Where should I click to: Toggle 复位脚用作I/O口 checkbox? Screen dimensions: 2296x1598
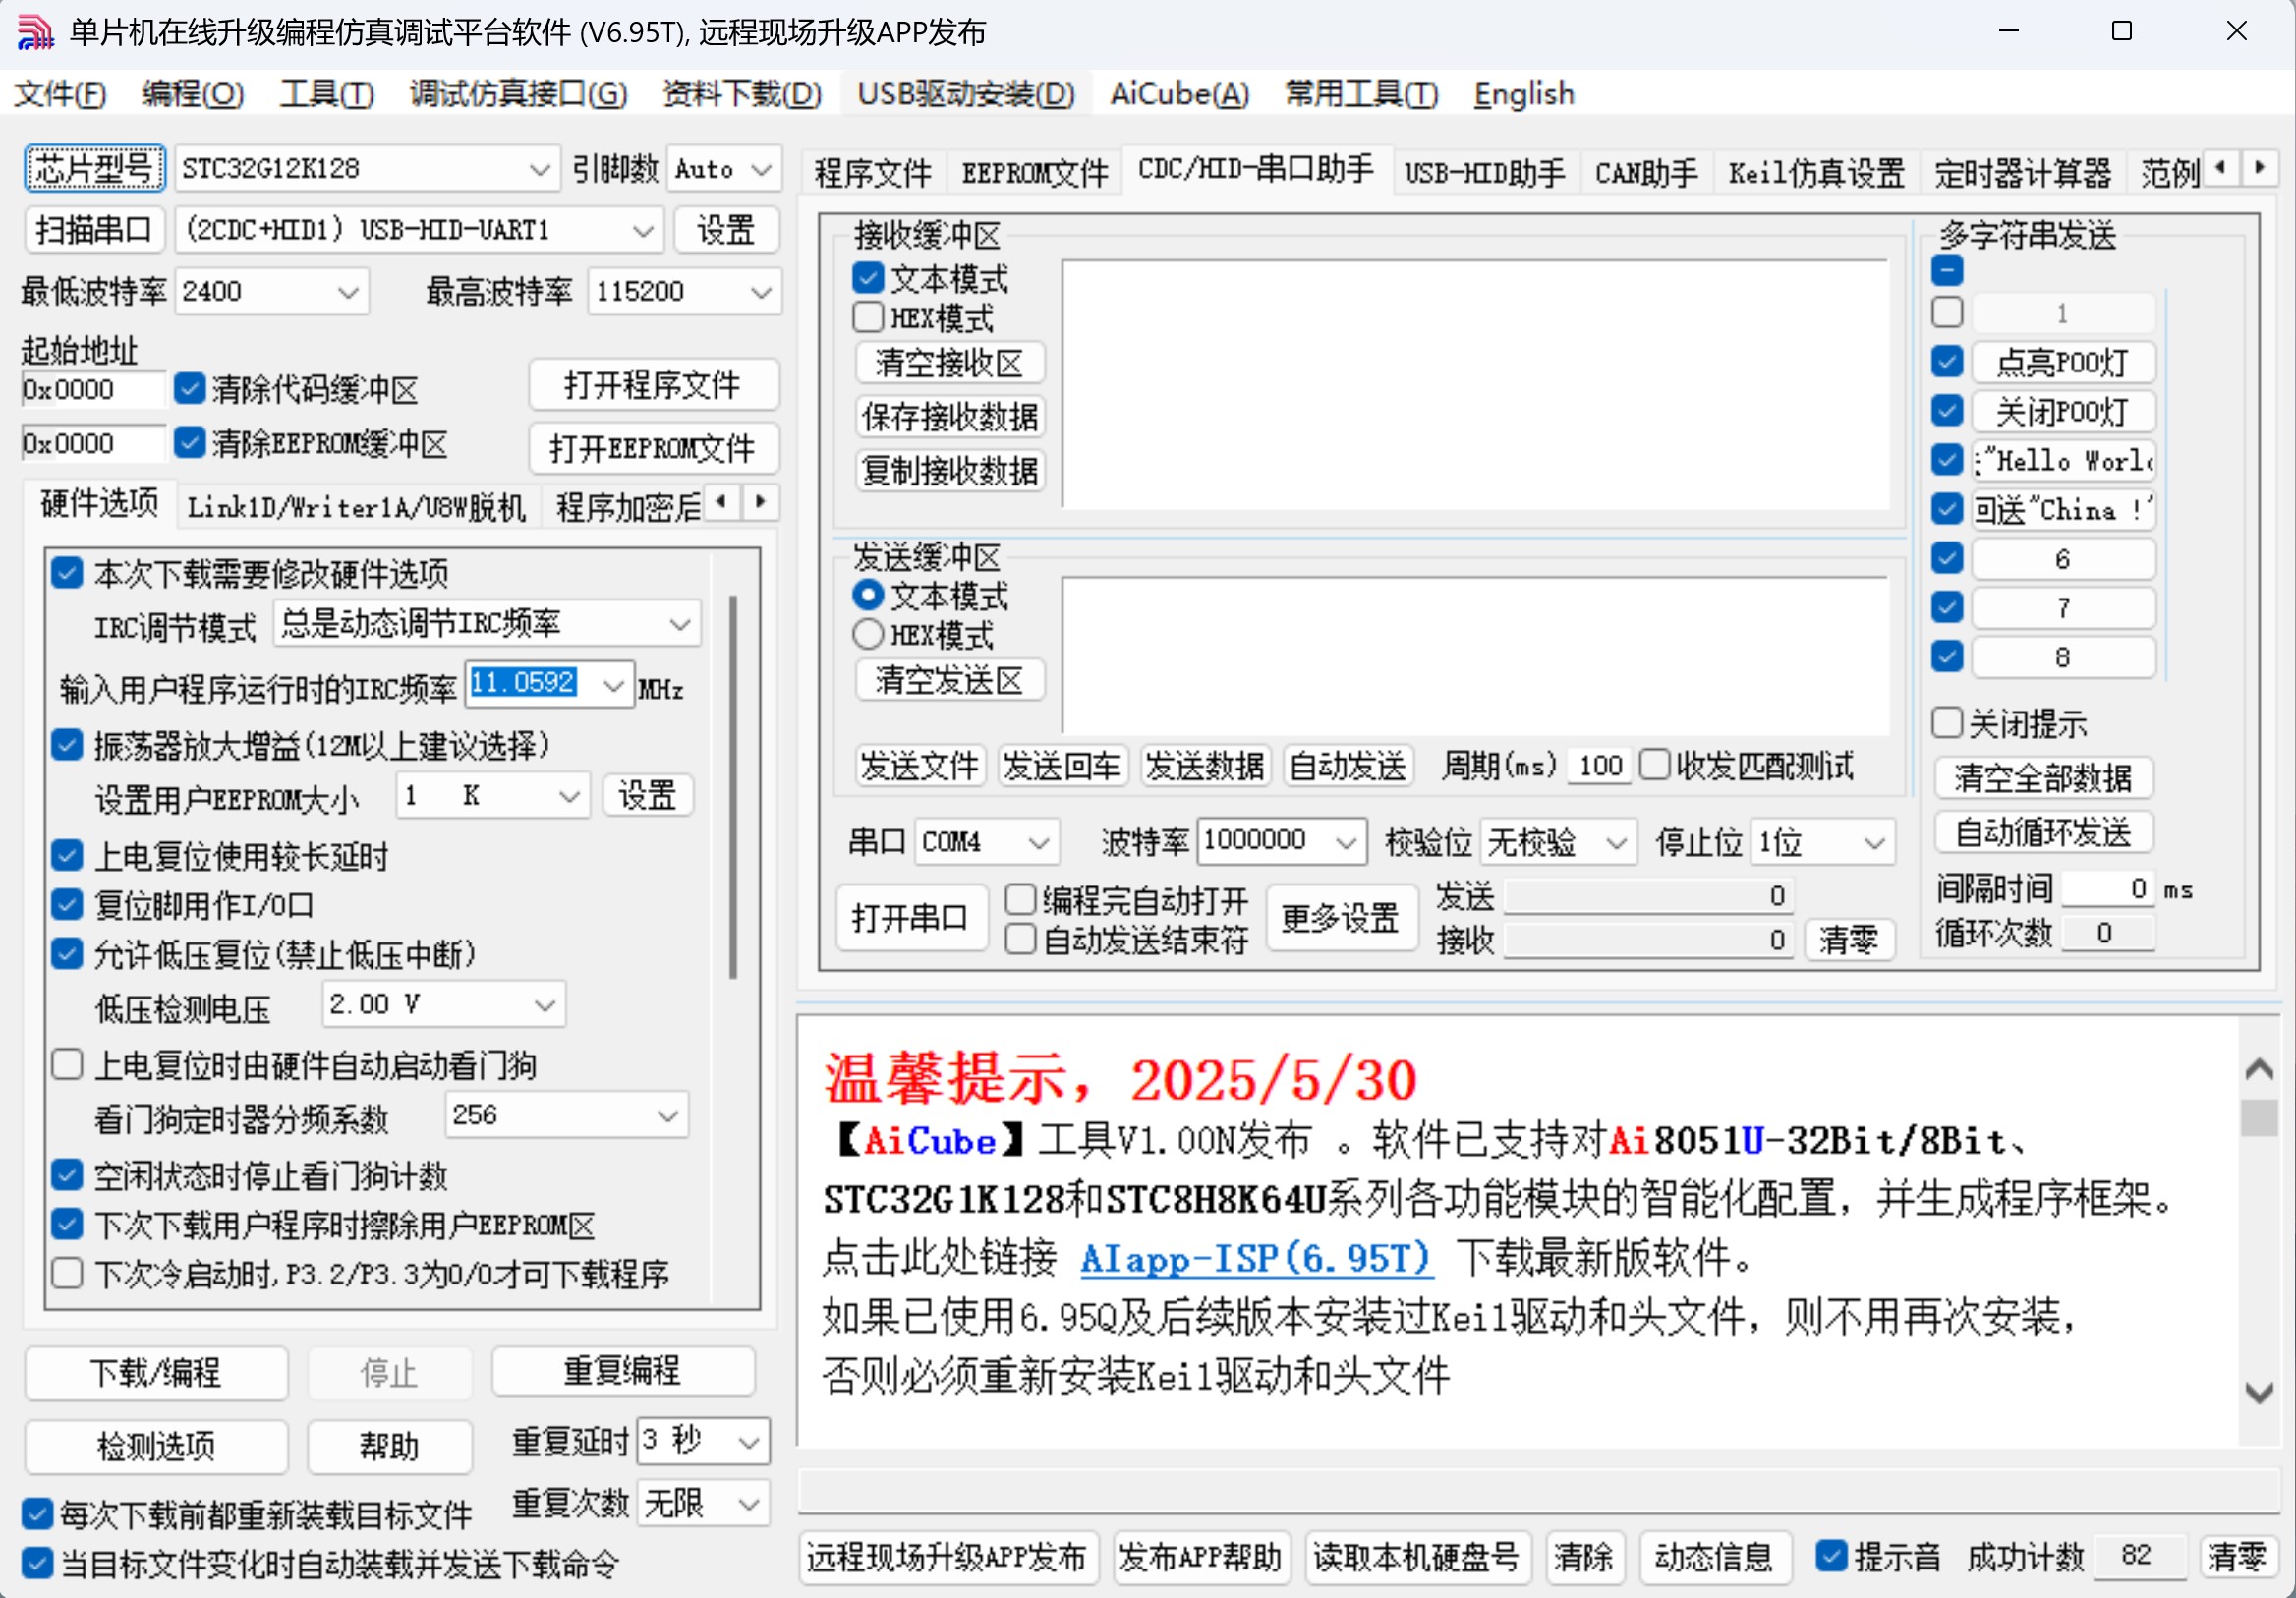[67, 904]
